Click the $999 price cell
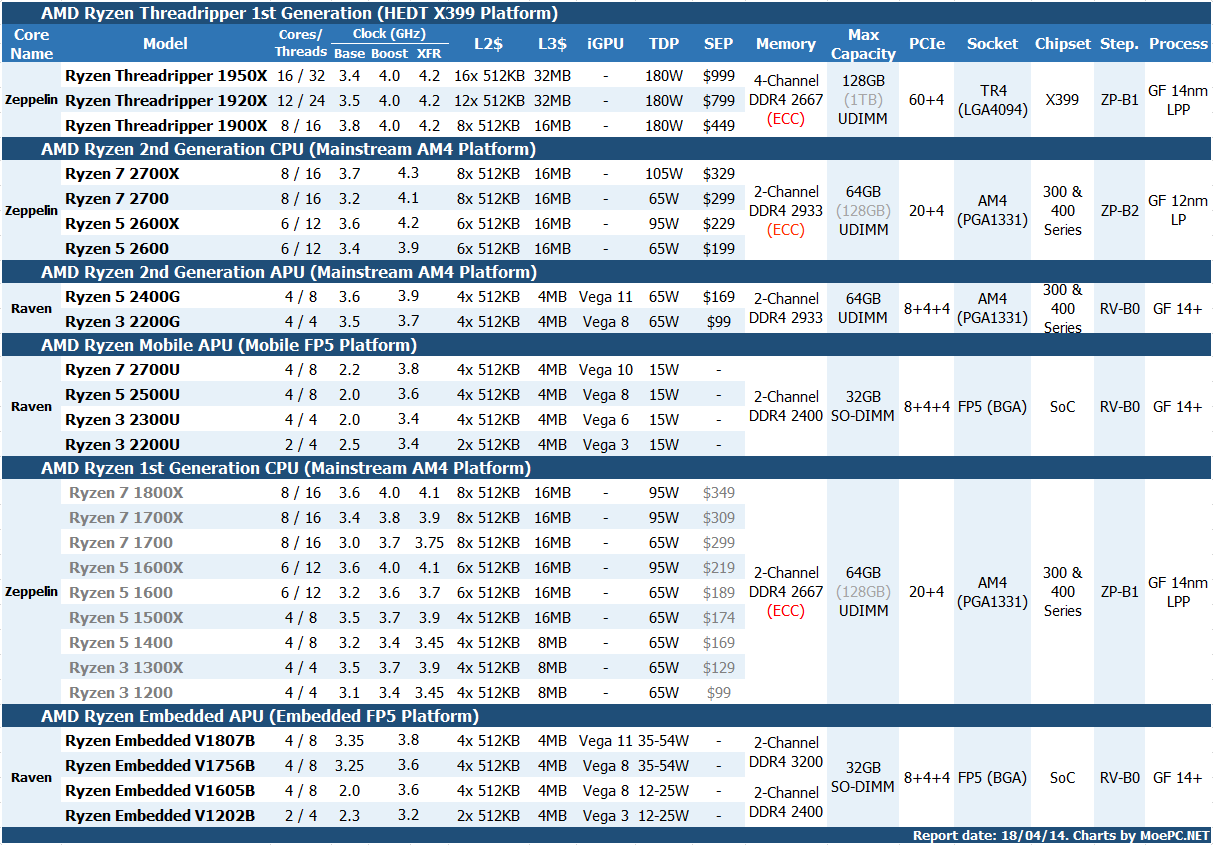 [x=718, y=76]
